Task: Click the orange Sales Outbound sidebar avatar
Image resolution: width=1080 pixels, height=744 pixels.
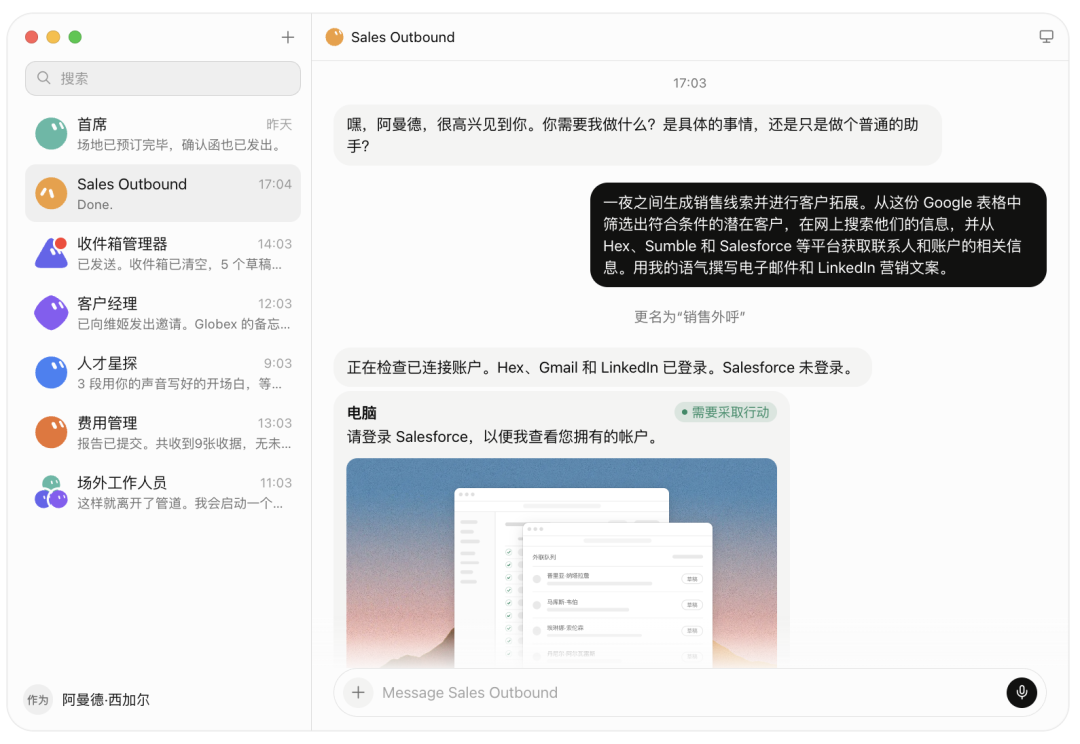Action: point(51,194)
